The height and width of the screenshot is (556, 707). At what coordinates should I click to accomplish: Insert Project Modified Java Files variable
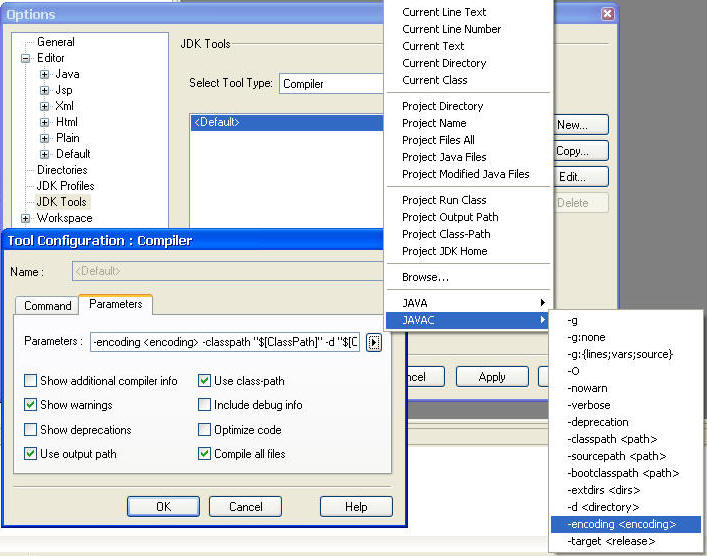tap(469, 174)
